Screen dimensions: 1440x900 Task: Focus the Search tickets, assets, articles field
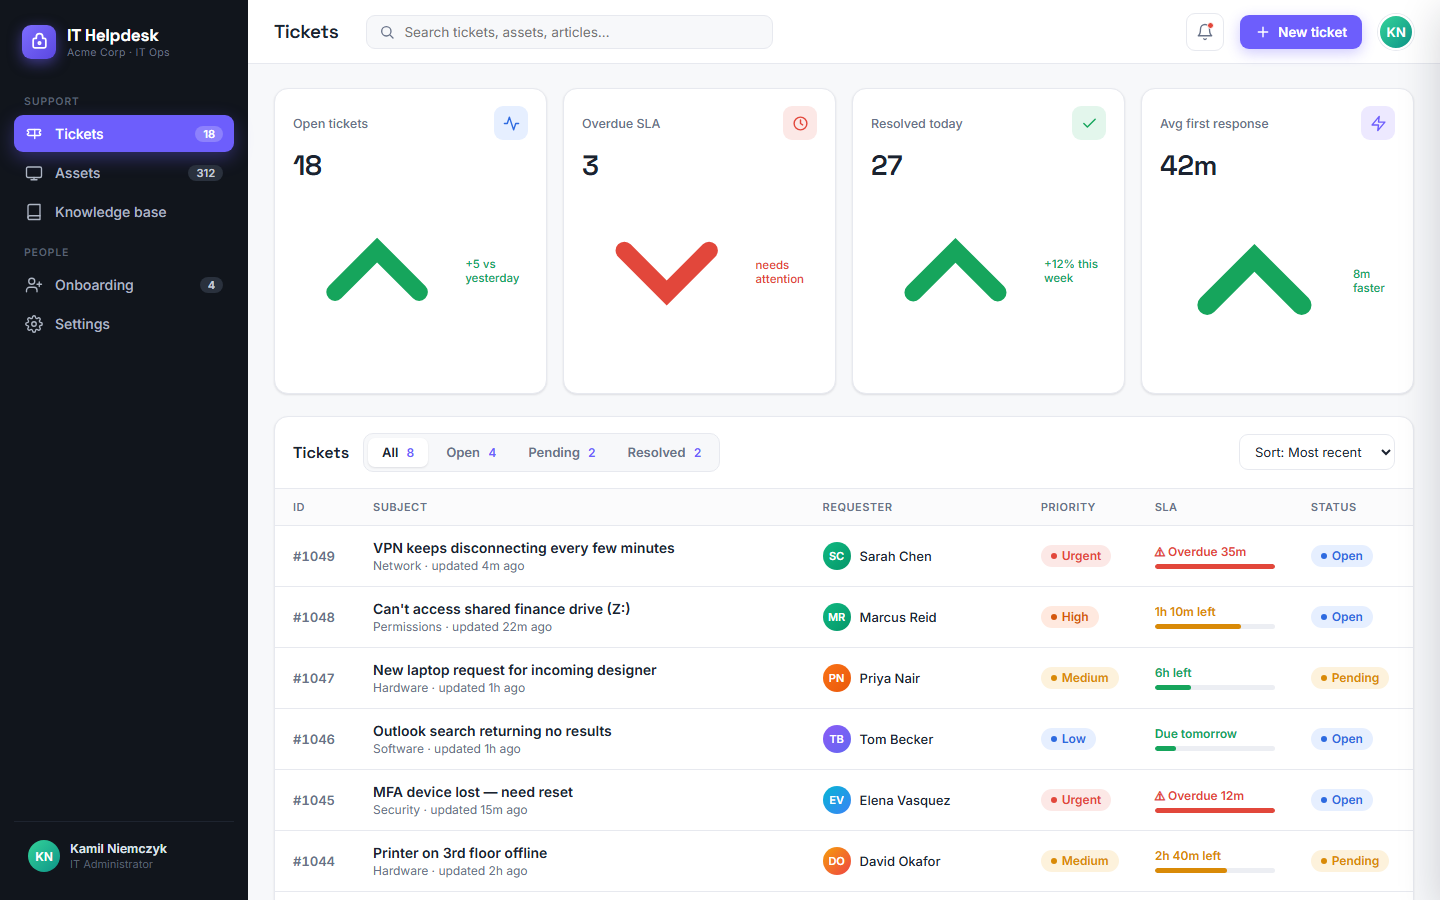click(569, 32)
